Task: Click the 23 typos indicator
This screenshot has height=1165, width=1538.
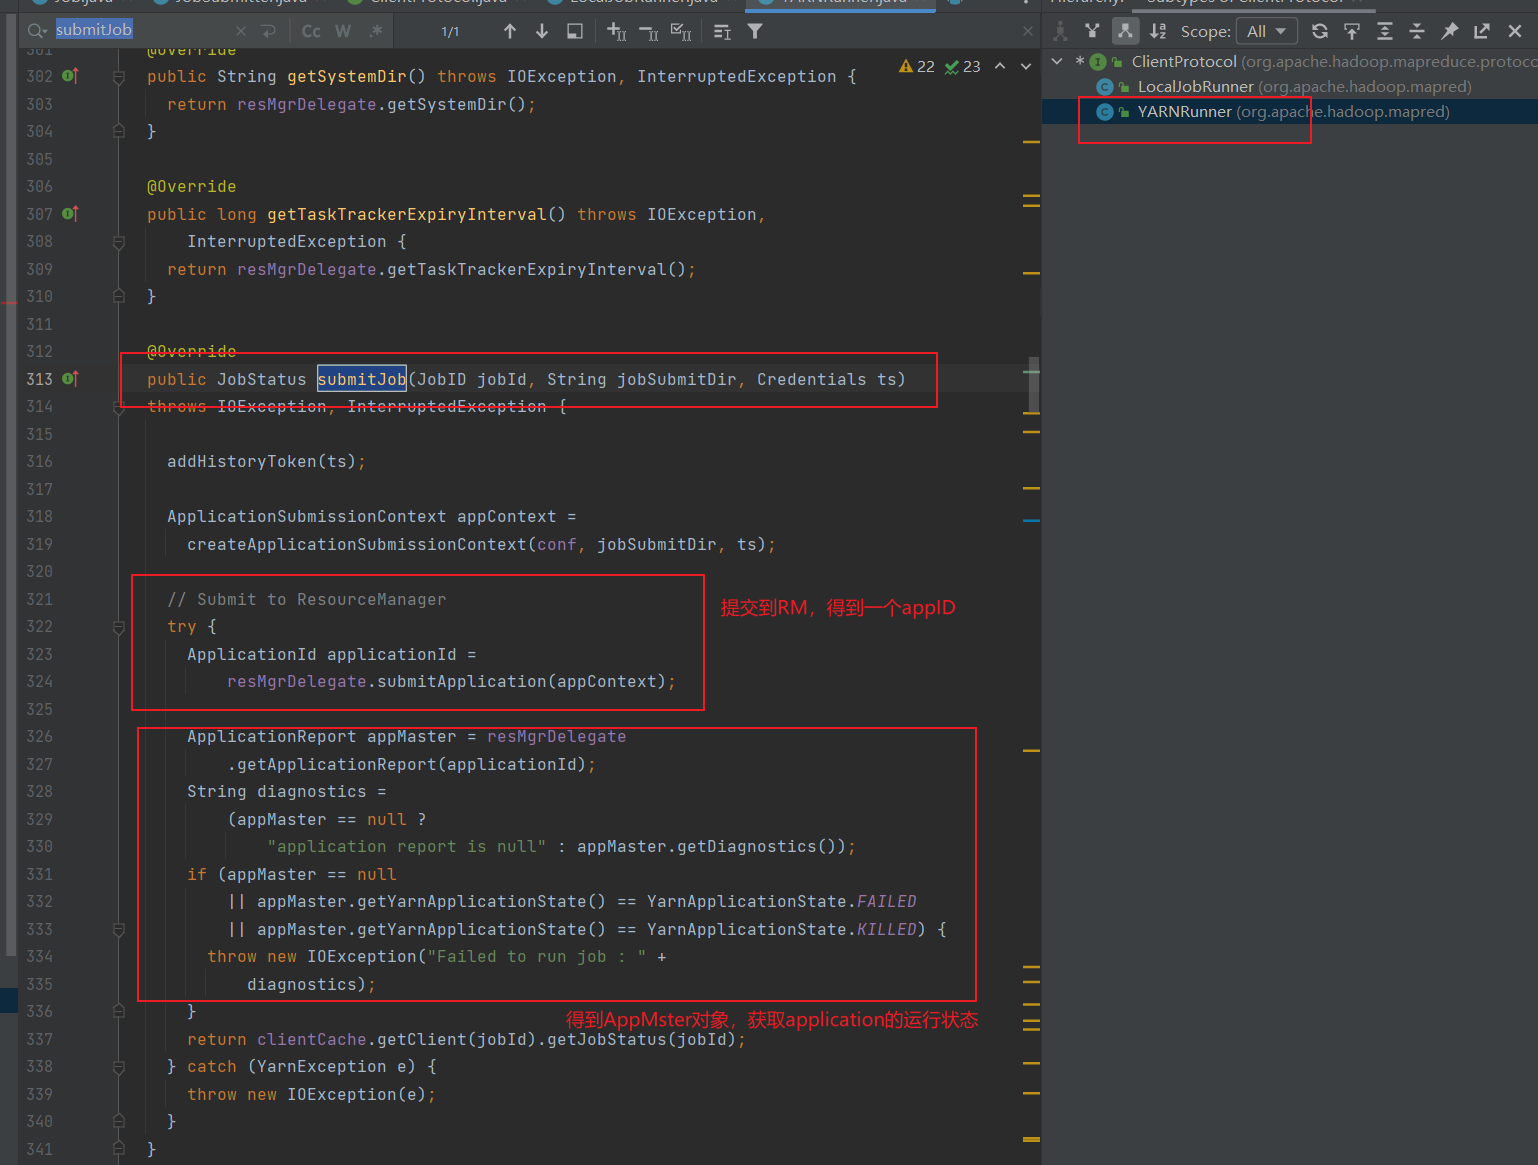Action: [x=962, y=66]
